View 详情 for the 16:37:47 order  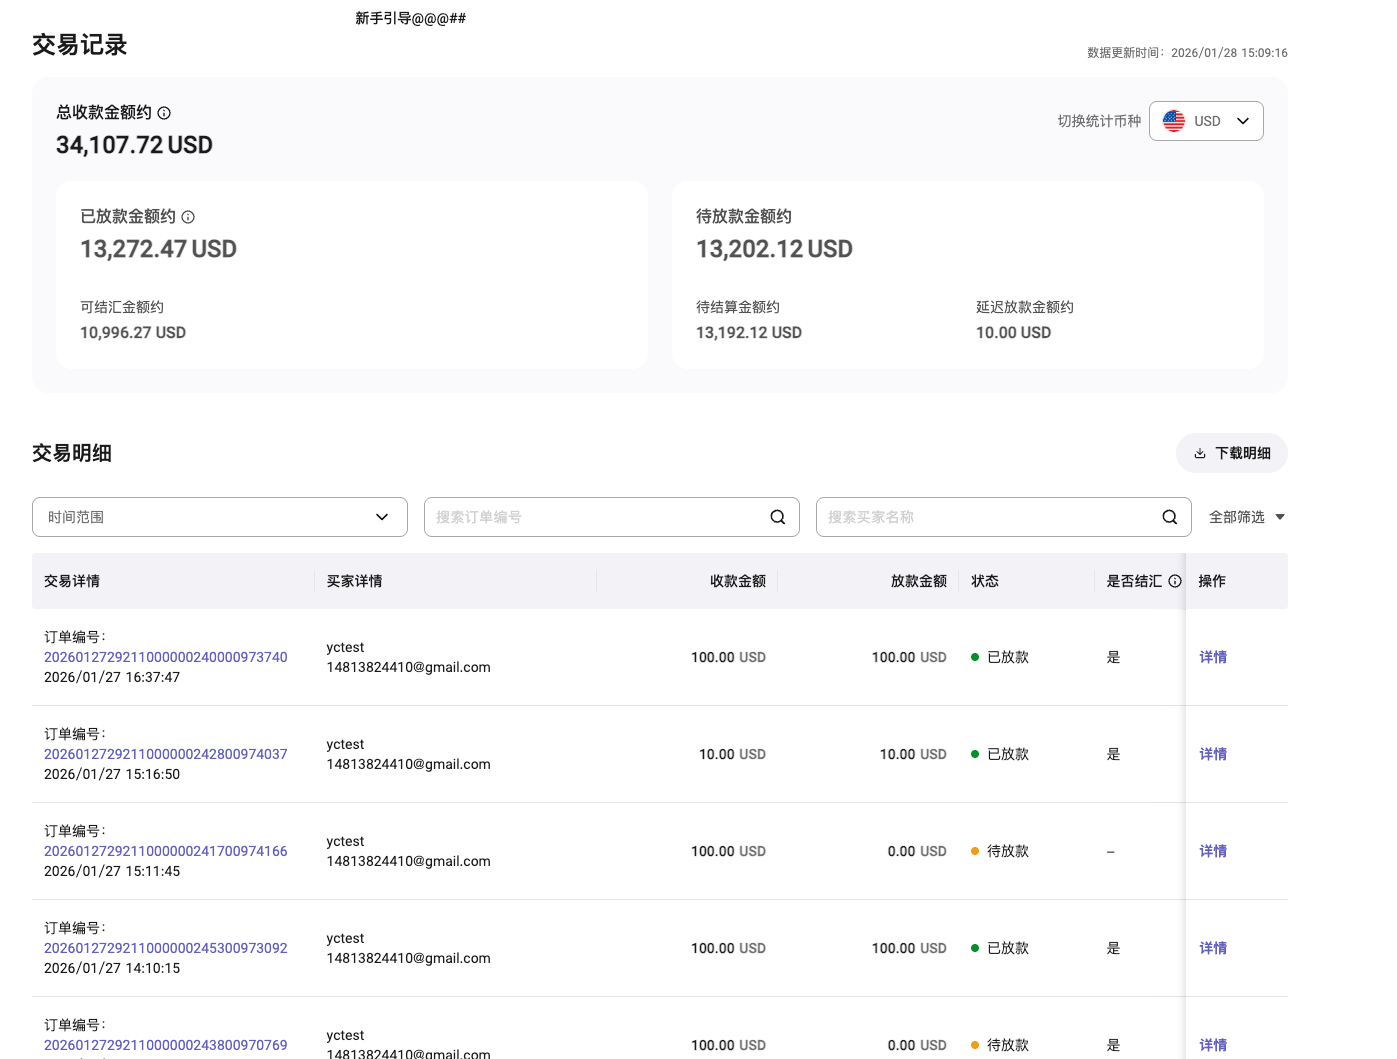tap(1213, 657)
